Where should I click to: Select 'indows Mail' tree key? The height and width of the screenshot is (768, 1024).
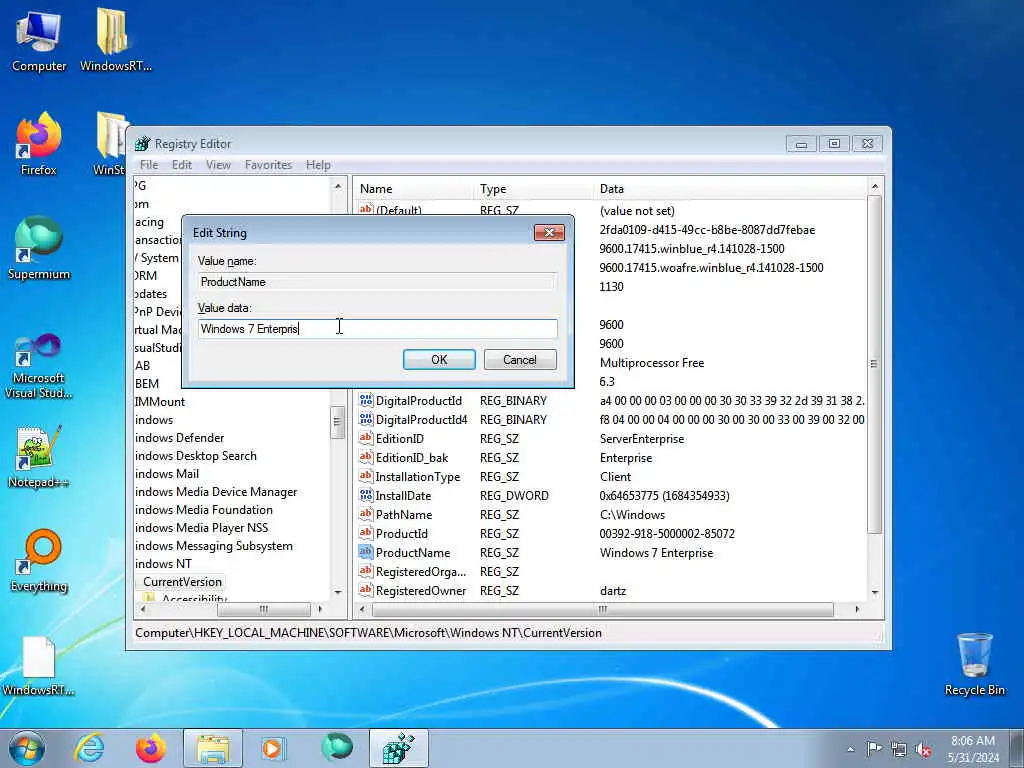pos(167,473)
